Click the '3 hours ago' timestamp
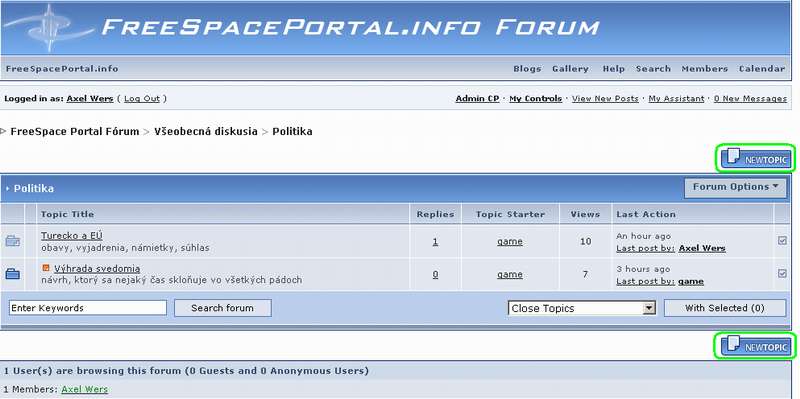The image size is (800, 399). [643, 269]
